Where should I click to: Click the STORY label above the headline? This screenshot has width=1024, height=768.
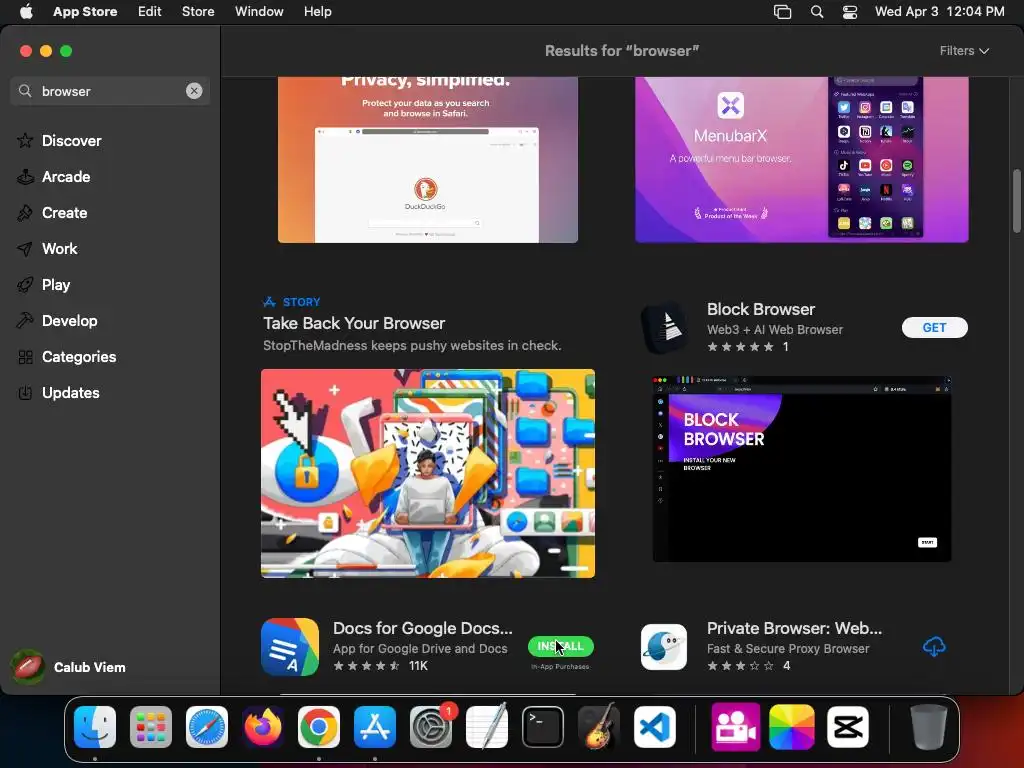(x=301, y=302)
